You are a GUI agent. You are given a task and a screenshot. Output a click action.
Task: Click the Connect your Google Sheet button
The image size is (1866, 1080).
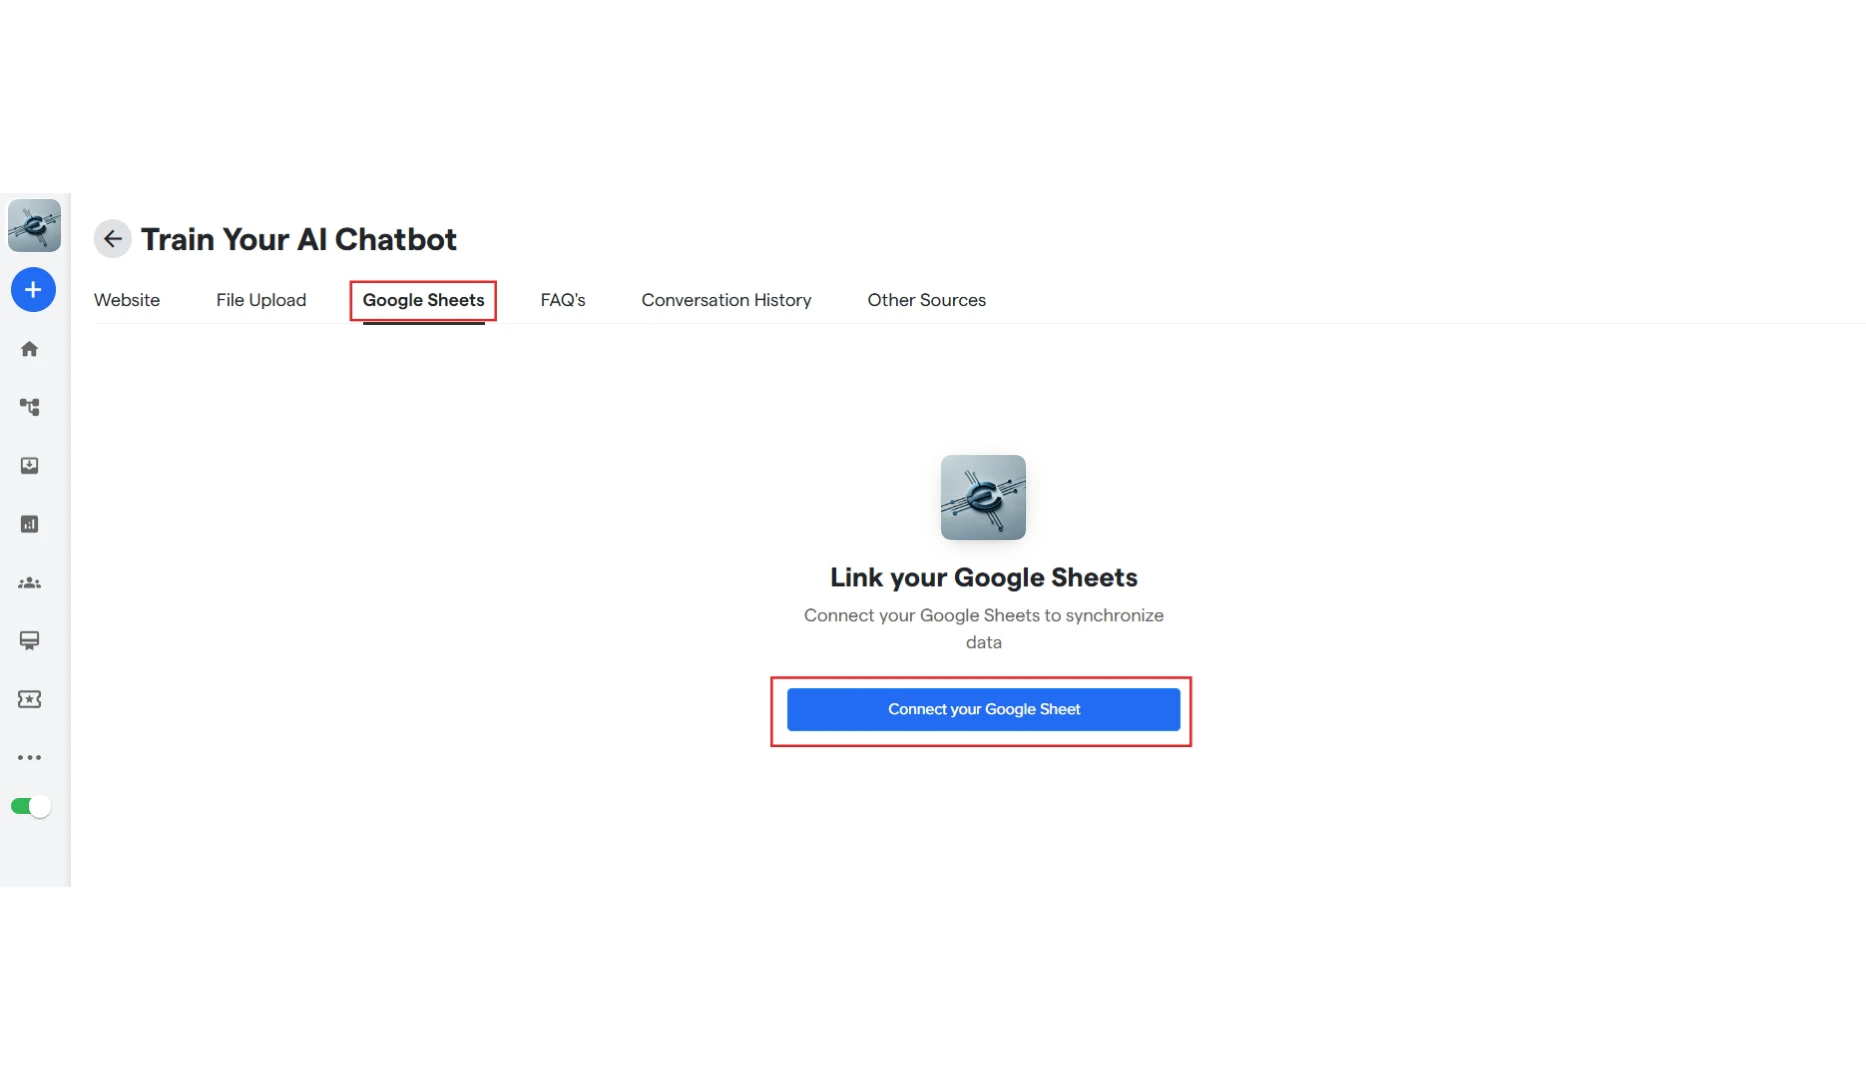point(983,710)
